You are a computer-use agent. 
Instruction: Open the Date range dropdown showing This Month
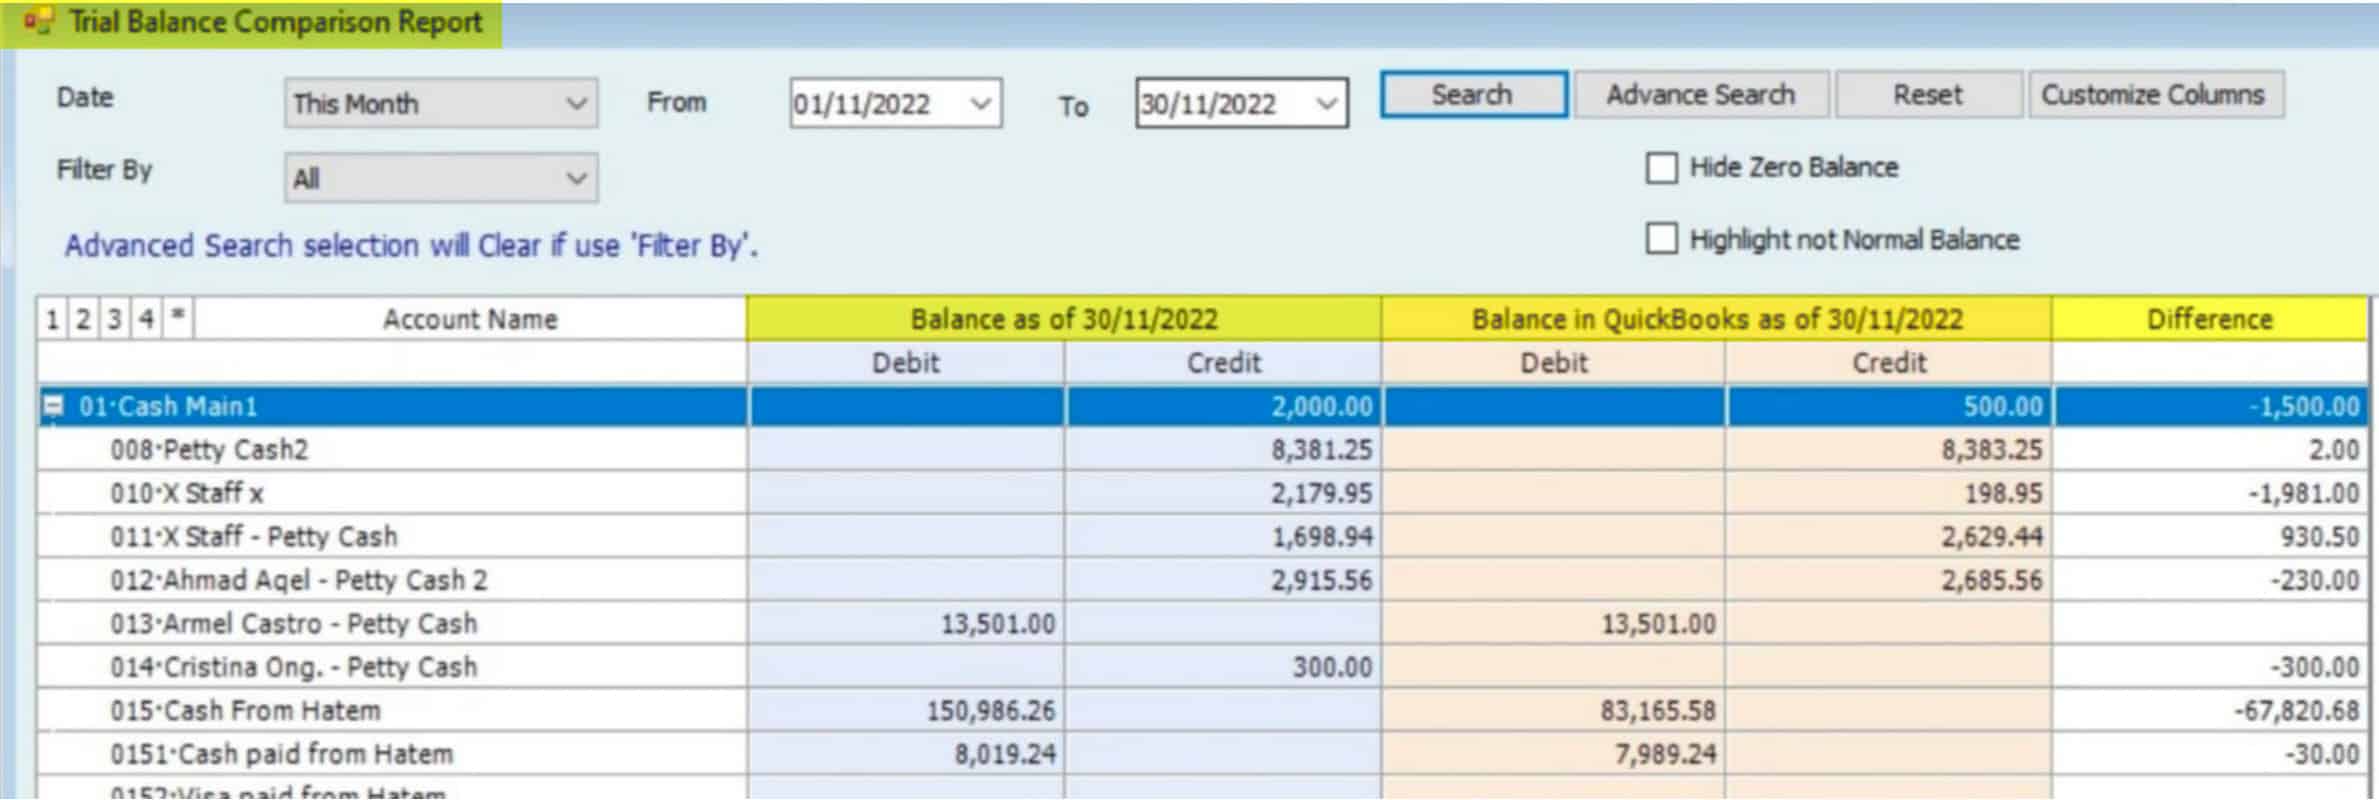pos(575,104)
